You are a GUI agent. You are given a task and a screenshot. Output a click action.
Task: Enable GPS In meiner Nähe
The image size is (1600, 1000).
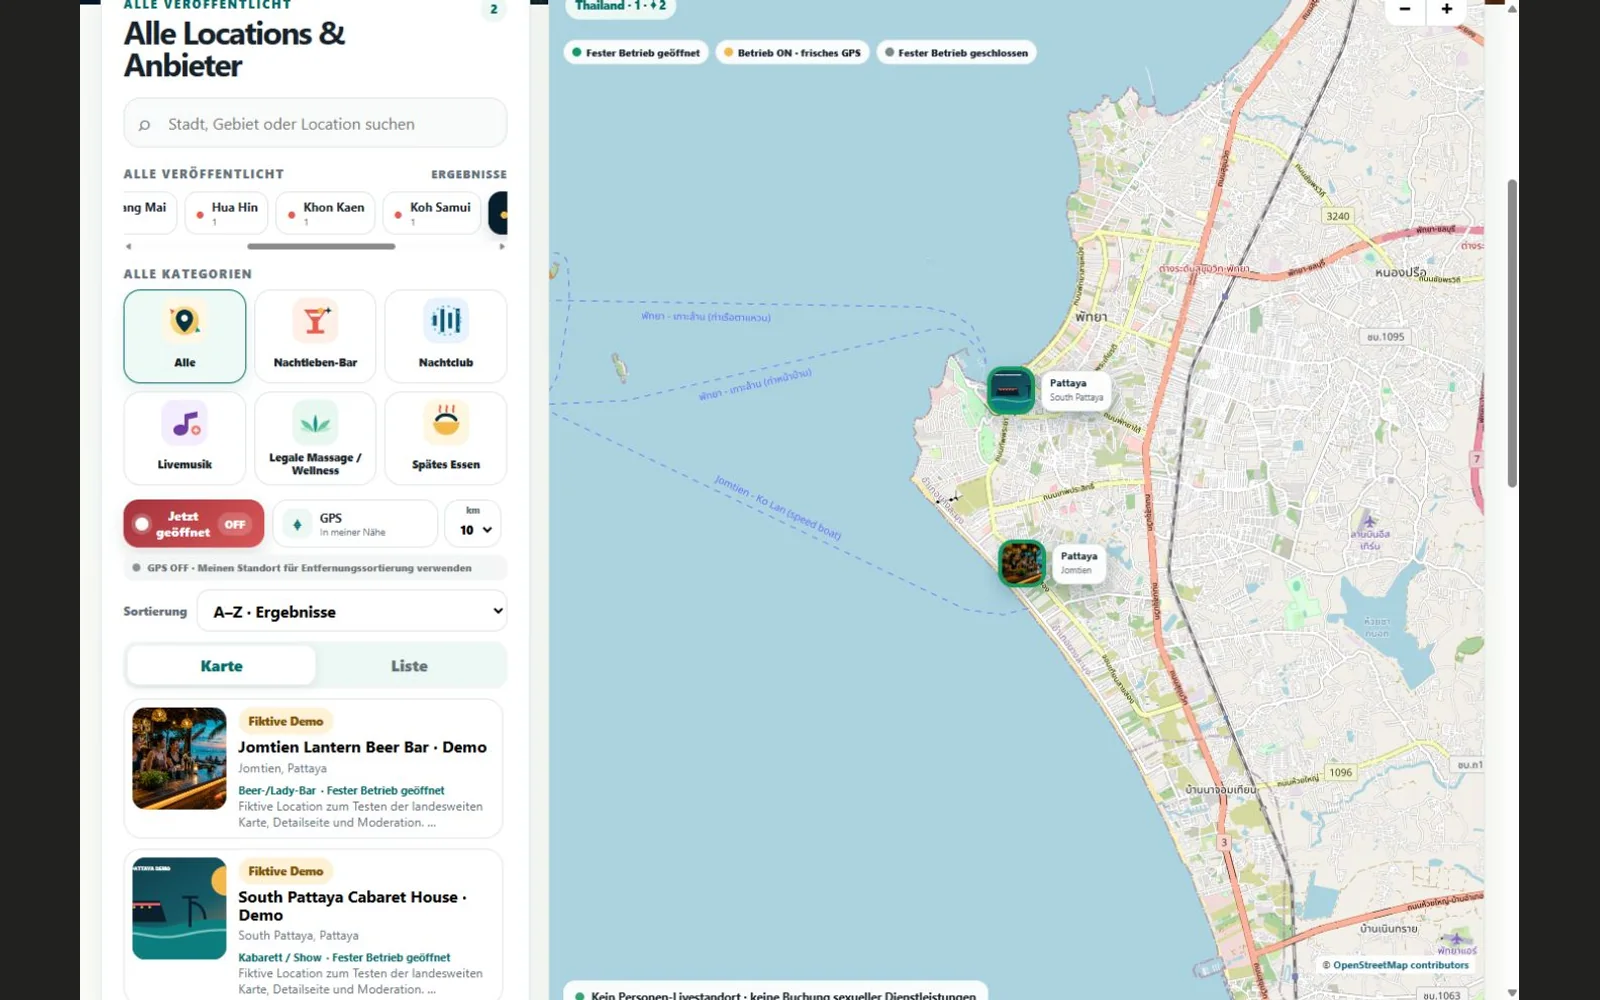pos(355,524)
